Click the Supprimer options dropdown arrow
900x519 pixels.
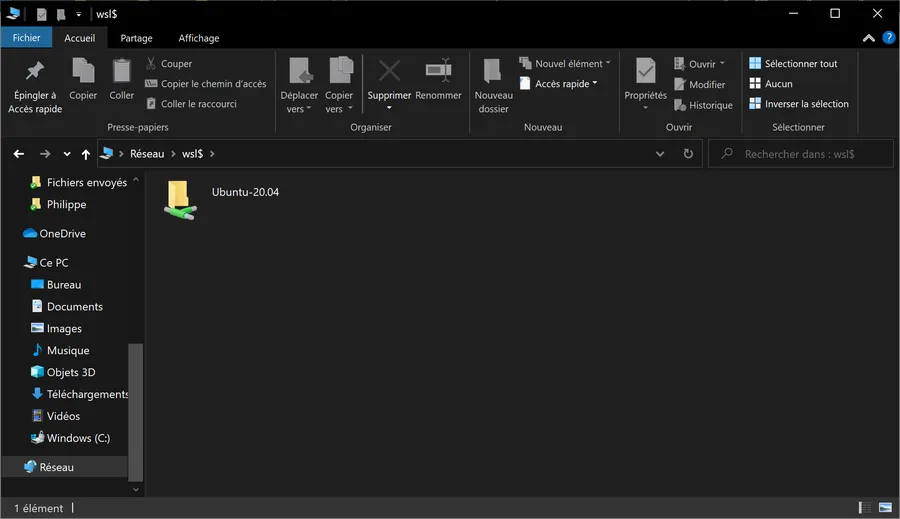(389, 108)
